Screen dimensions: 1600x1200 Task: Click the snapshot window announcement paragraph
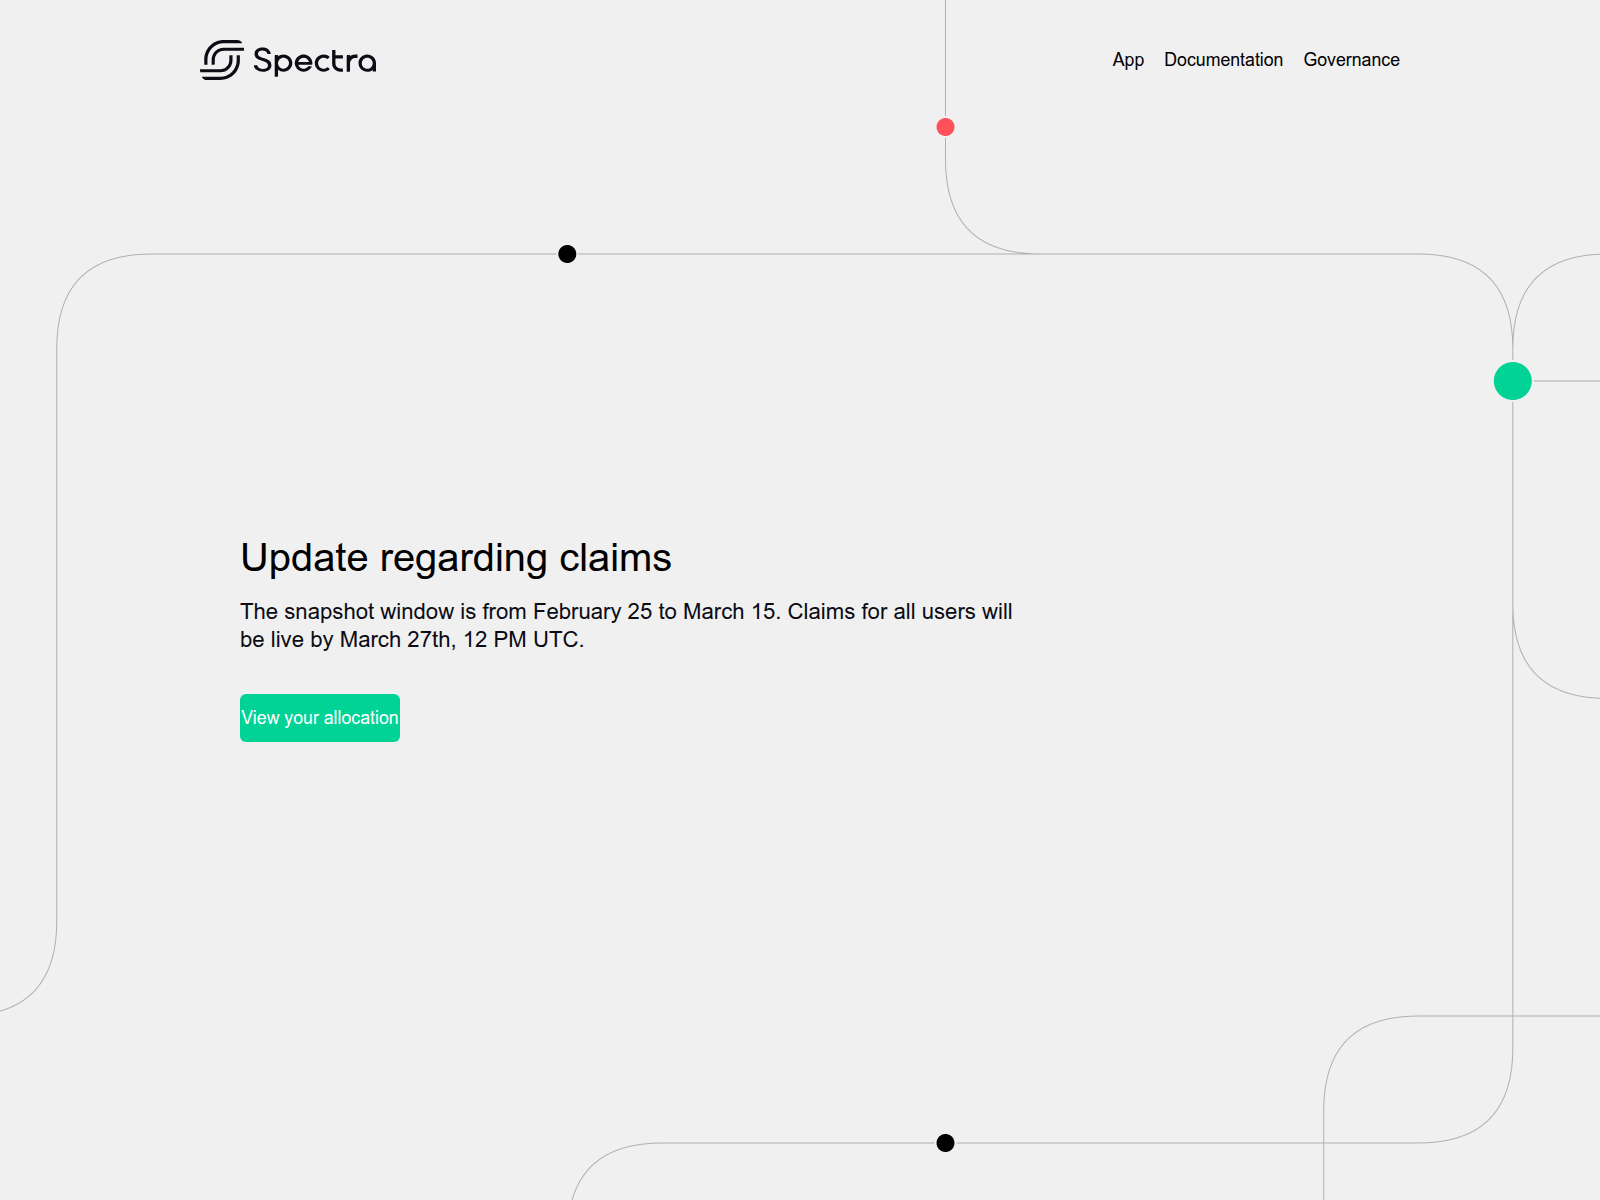coord(625,625)
